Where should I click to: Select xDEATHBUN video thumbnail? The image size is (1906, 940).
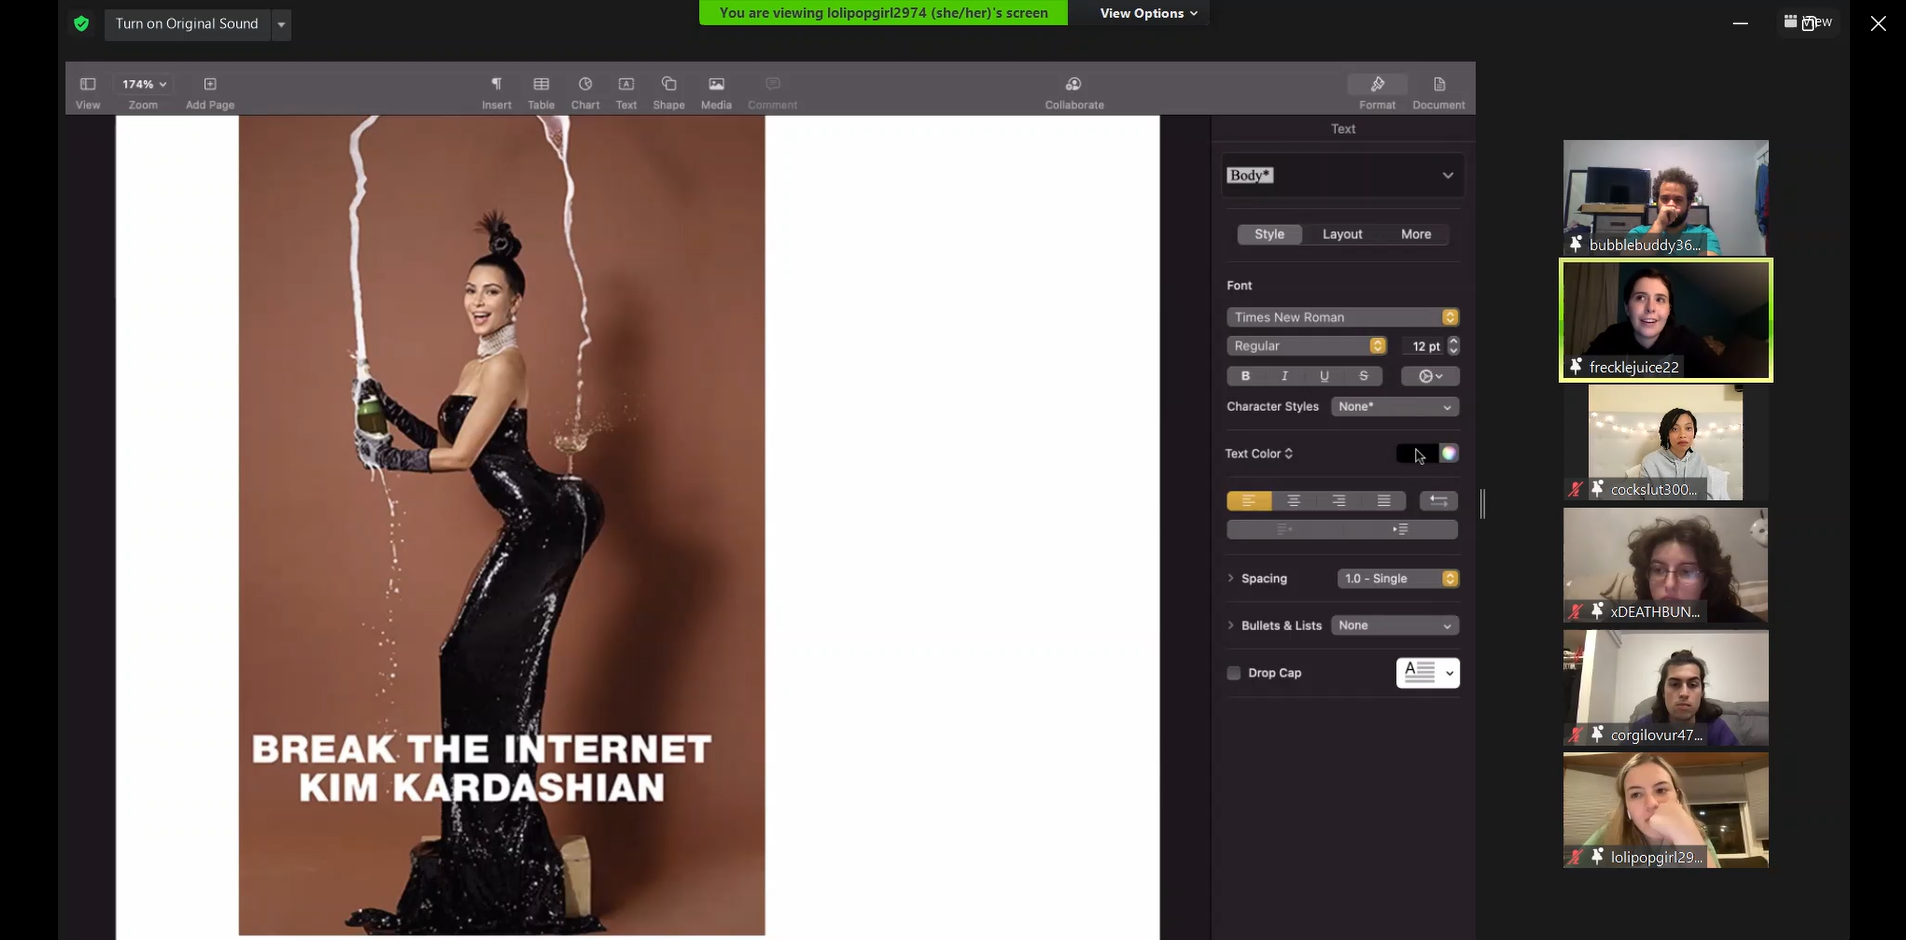click(1666, 565)
